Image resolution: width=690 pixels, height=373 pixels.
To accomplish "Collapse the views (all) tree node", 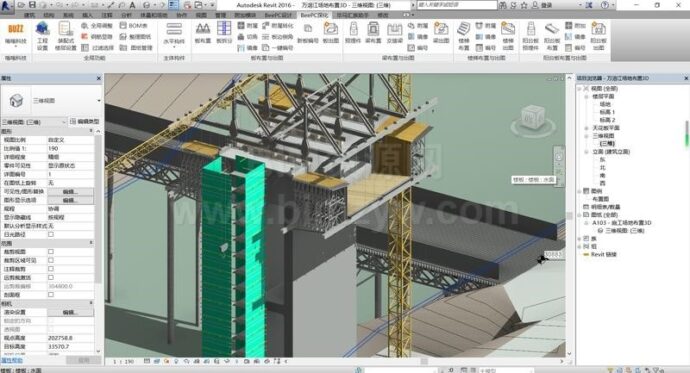I will [x=580, y=88].
